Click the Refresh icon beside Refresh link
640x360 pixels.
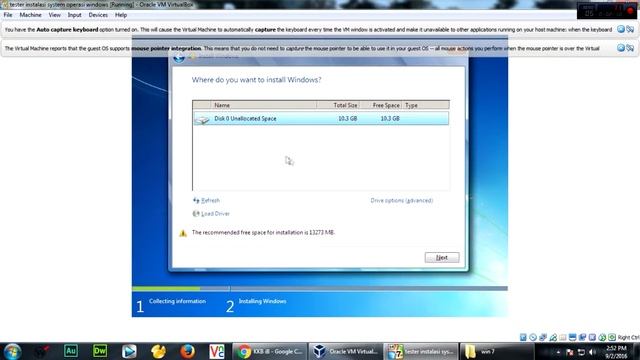[x=196, y=200]
